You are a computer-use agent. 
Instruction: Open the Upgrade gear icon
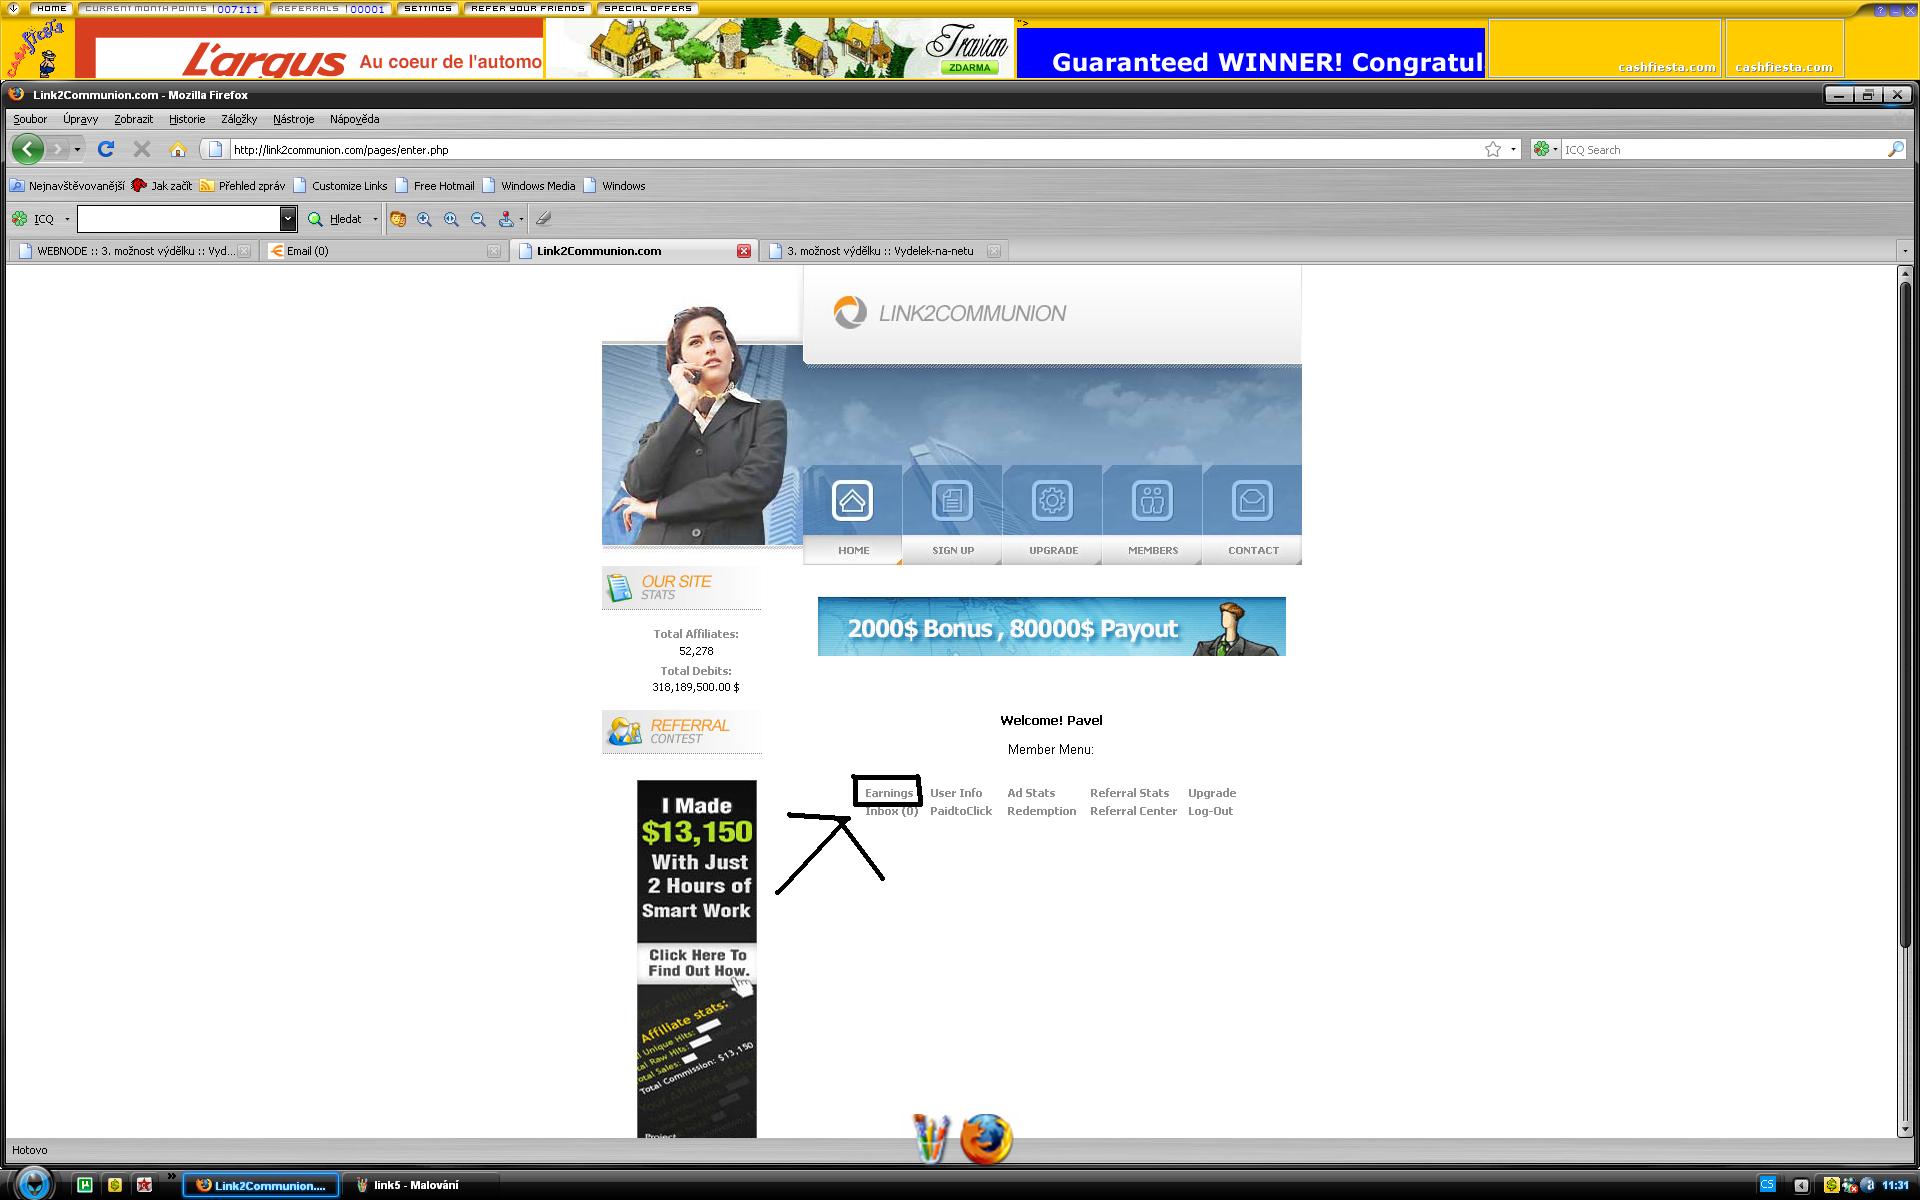pos(1052,501)
